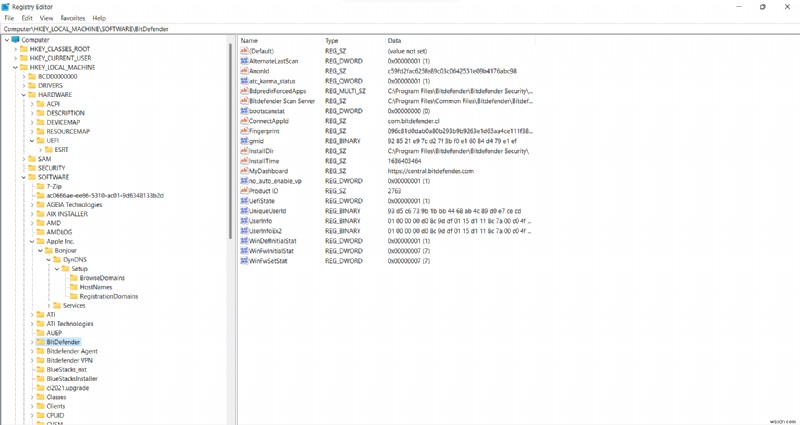The width and height of the screenshot is (800, 425).
Task: Open the Favorites menu
Action: [x=72, y=18]
